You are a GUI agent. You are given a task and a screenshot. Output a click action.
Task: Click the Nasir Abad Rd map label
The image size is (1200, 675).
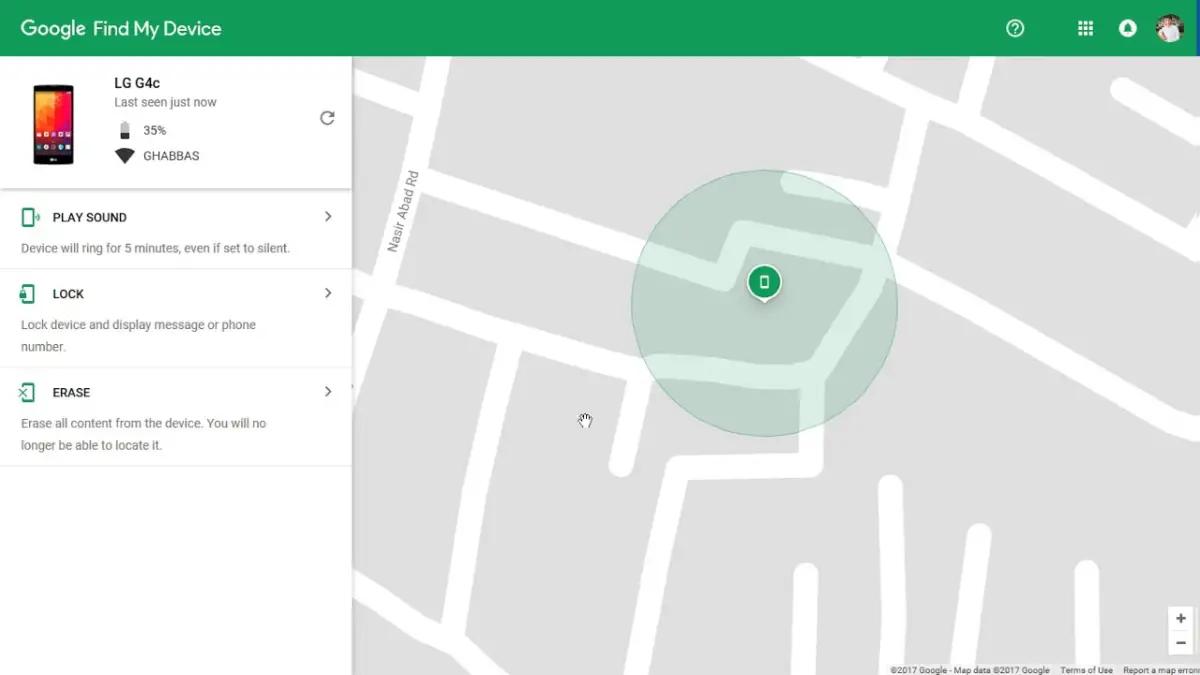[402, 211]
